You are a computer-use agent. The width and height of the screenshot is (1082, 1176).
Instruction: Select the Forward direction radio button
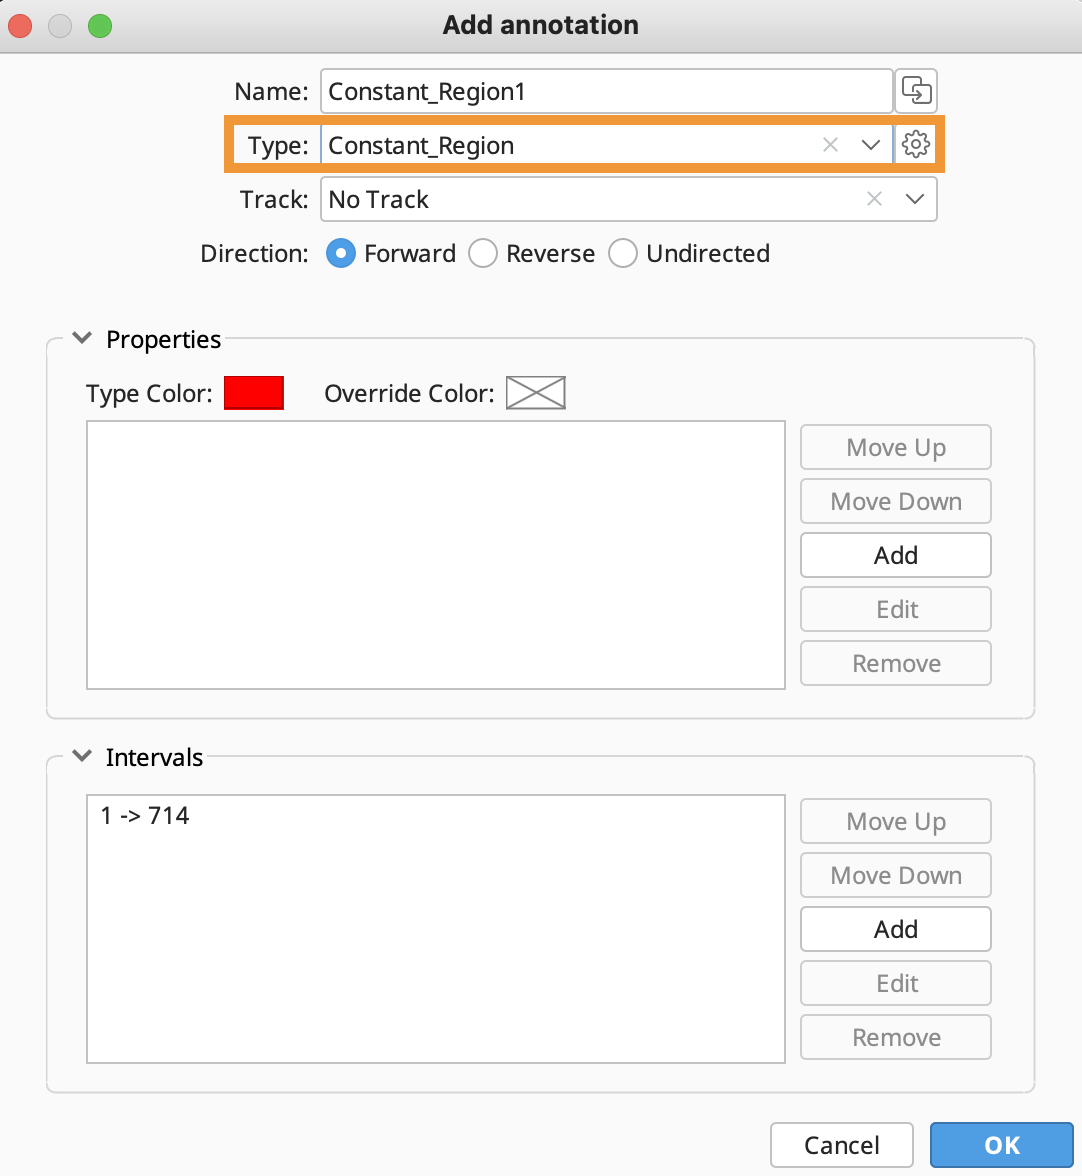pyautogui.click(x=340, y=254)
